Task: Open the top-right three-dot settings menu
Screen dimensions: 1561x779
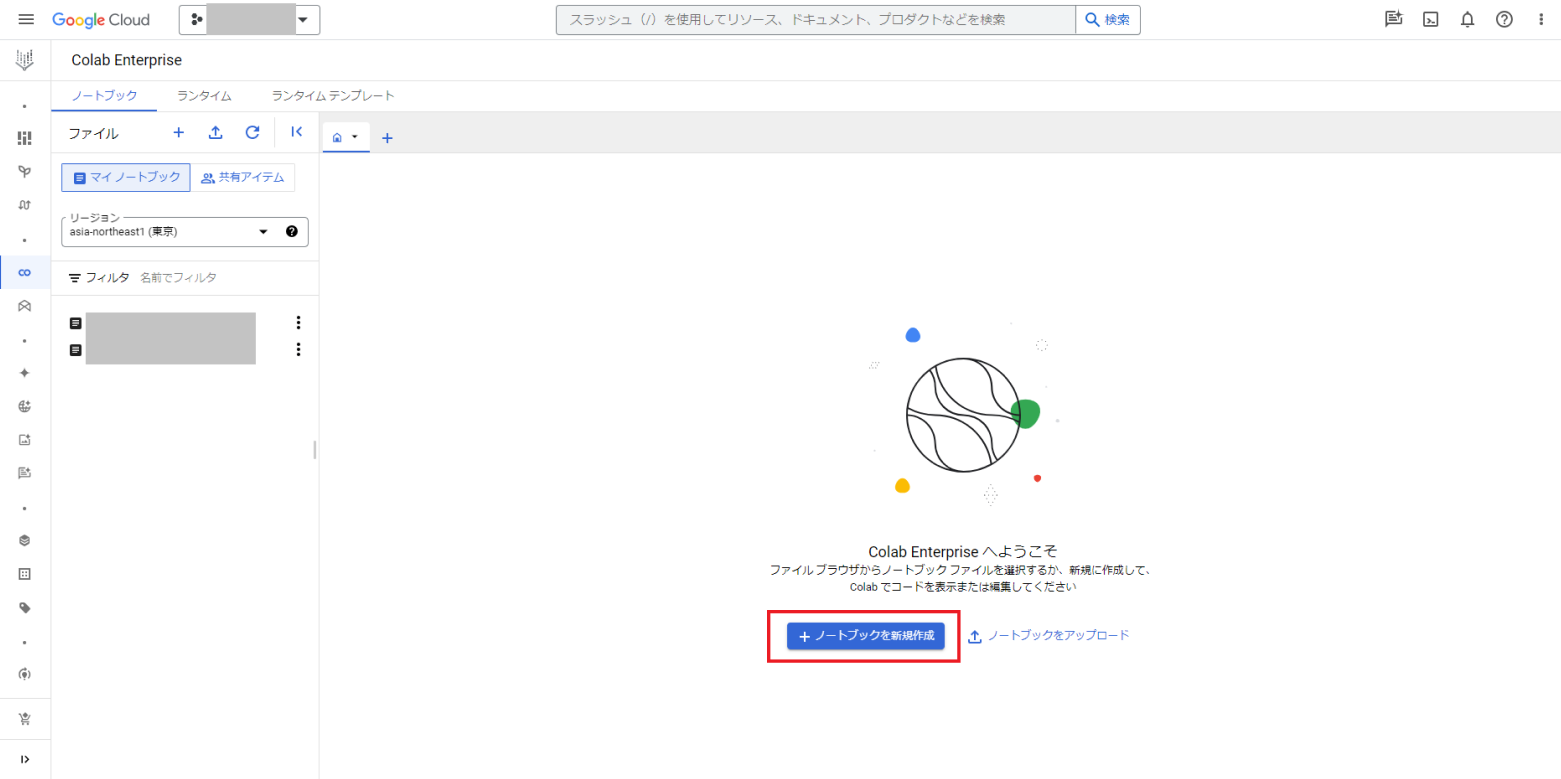Action: [1541, 19]
